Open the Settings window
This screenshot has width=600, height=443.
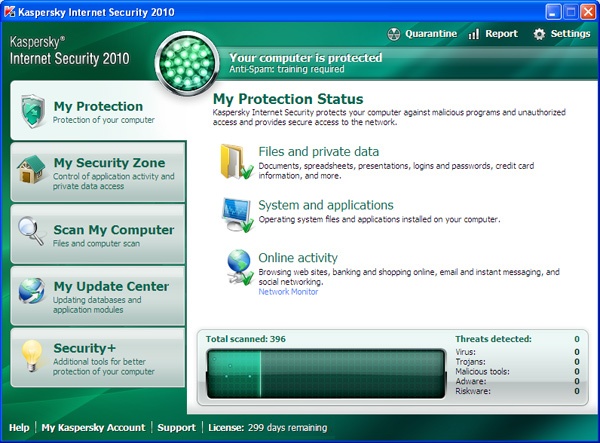click(x=561, y=34)
